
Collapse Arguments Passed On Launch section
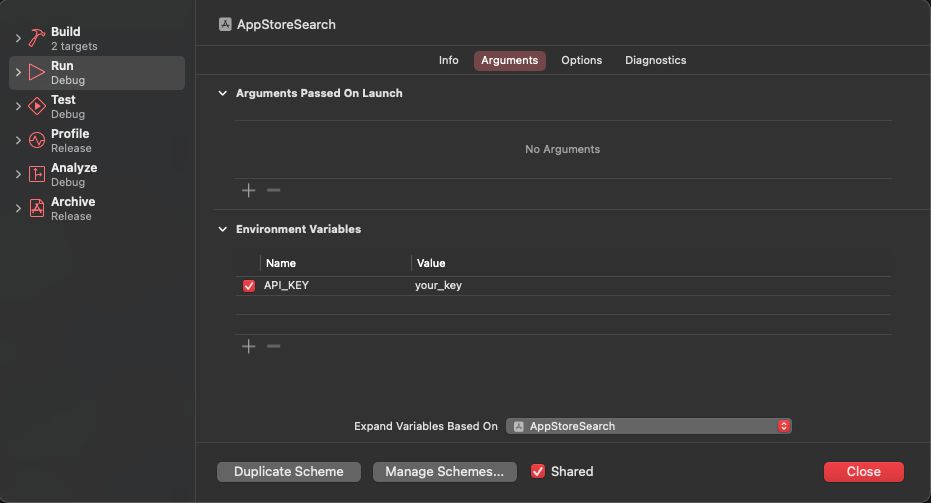point(222,93)
